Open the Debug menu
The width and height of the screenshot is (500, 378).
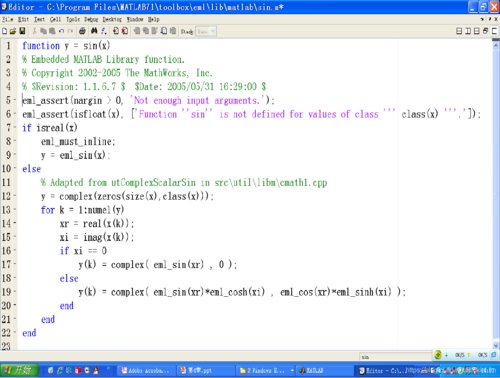tap(91, 19)
